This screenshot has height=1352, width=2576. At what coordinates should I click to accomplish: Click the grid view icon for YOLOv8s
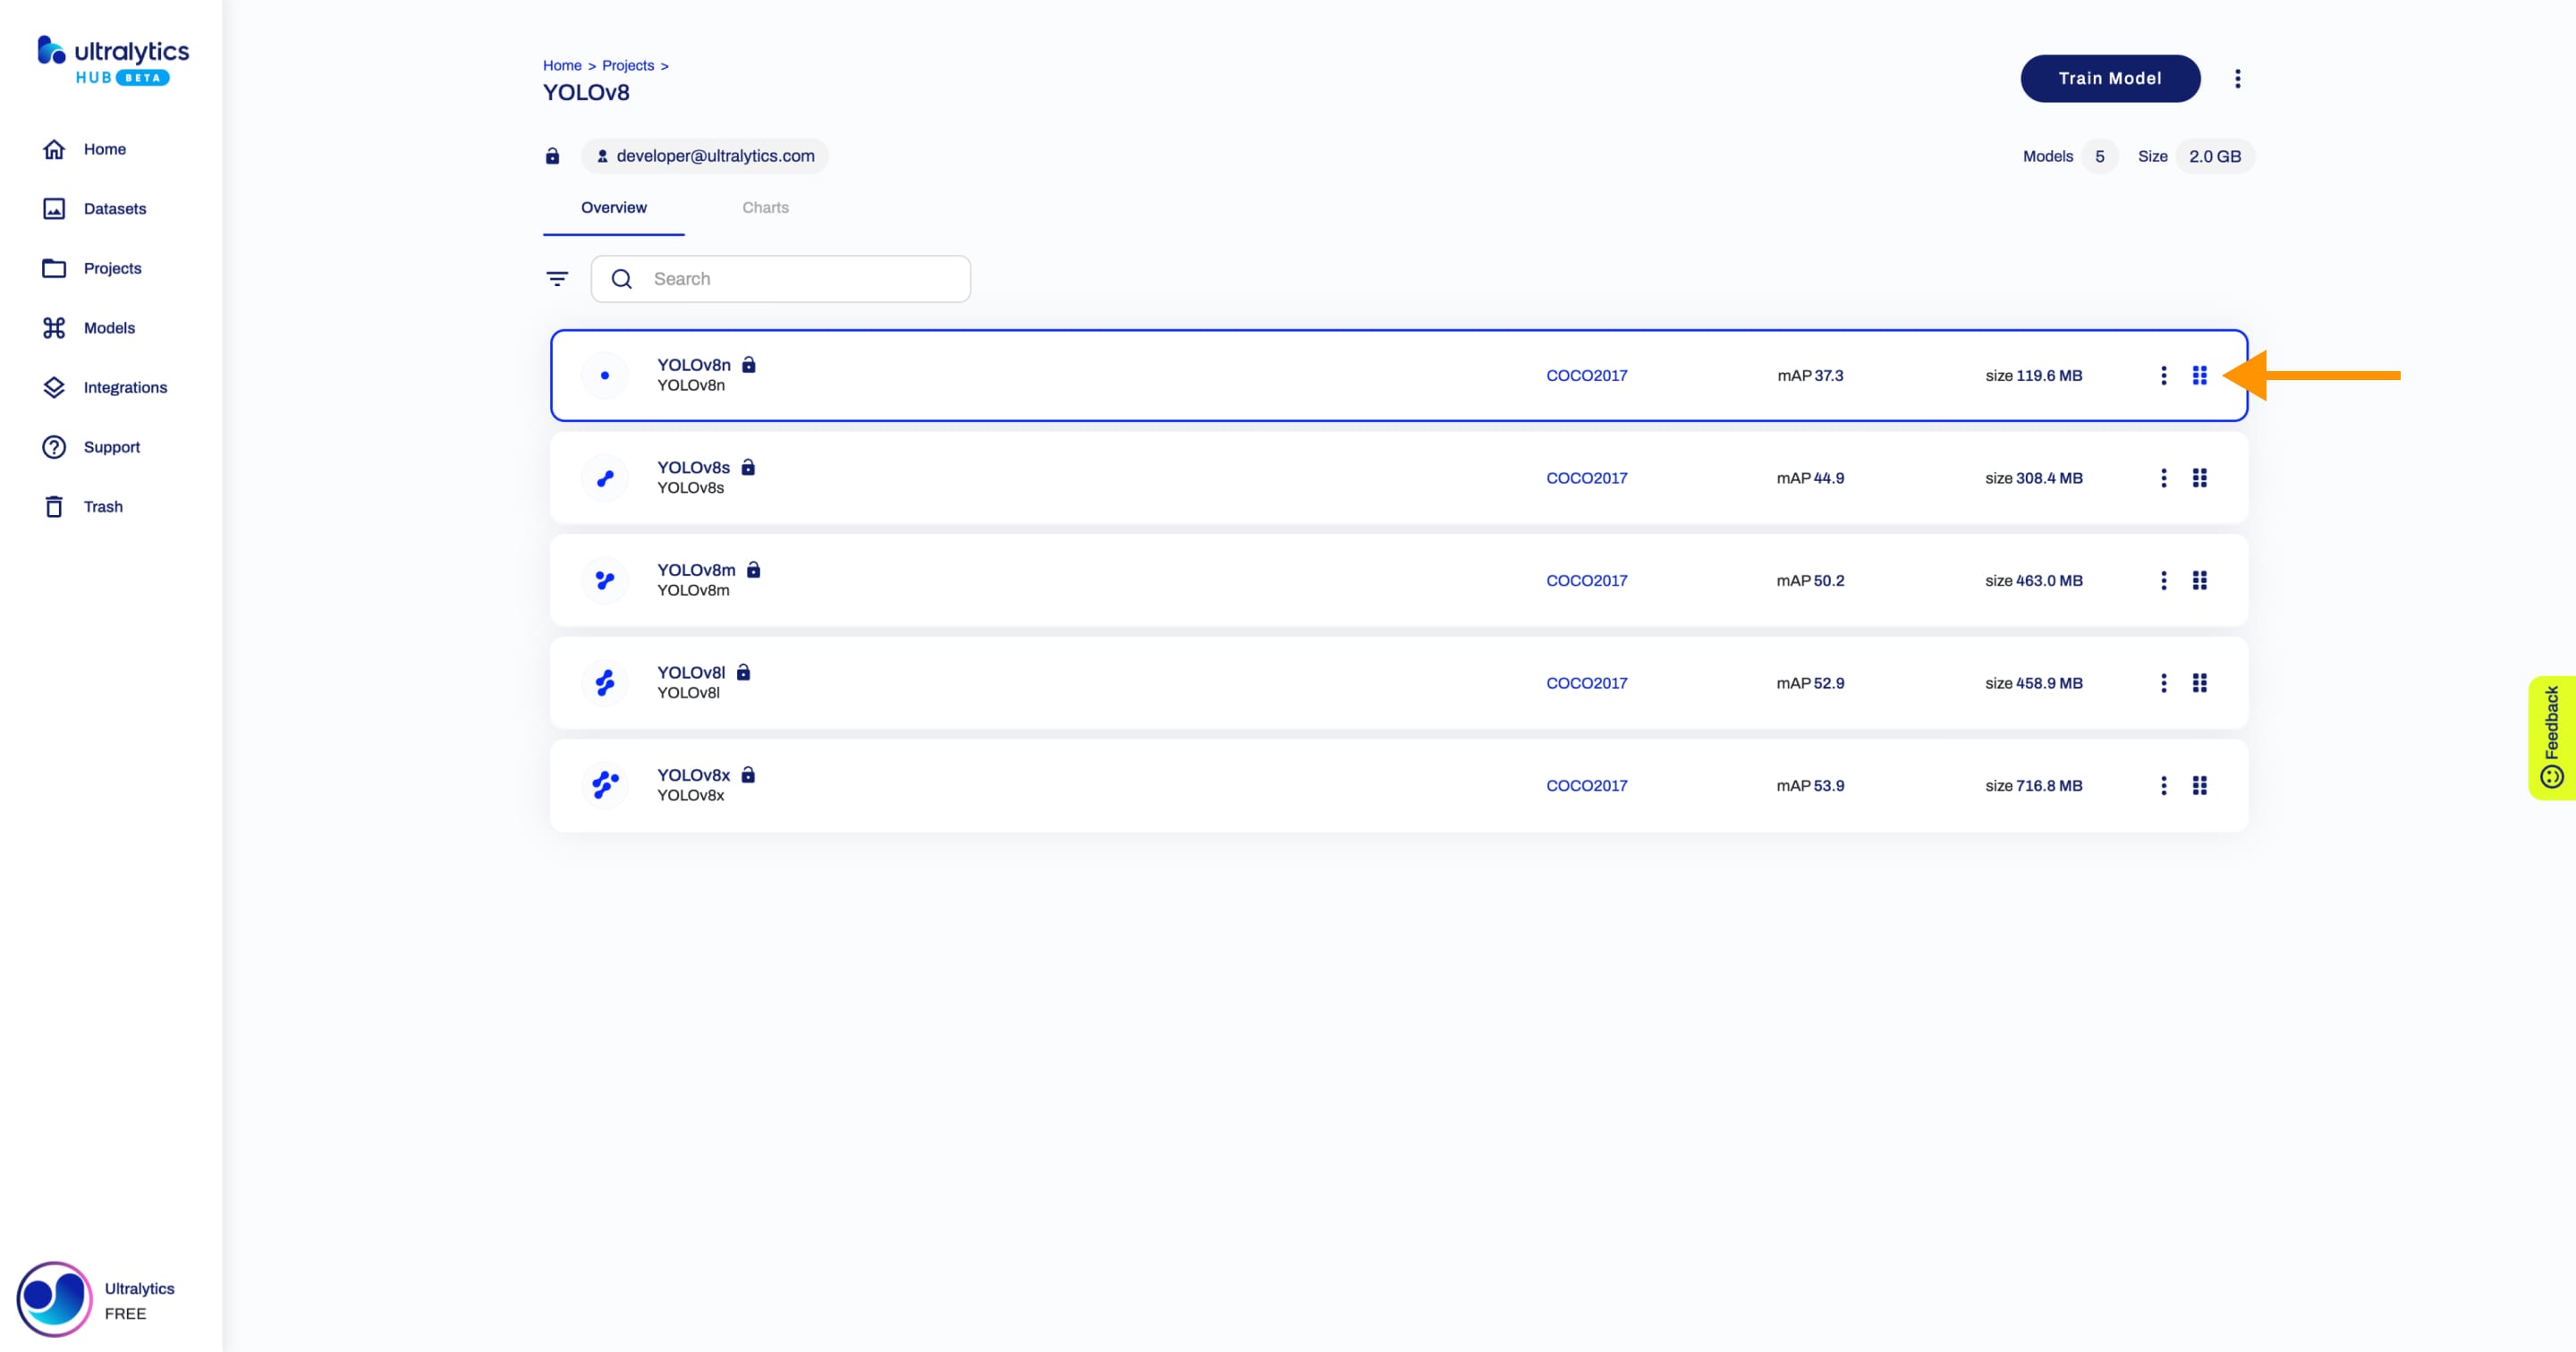coord(2199,477)
